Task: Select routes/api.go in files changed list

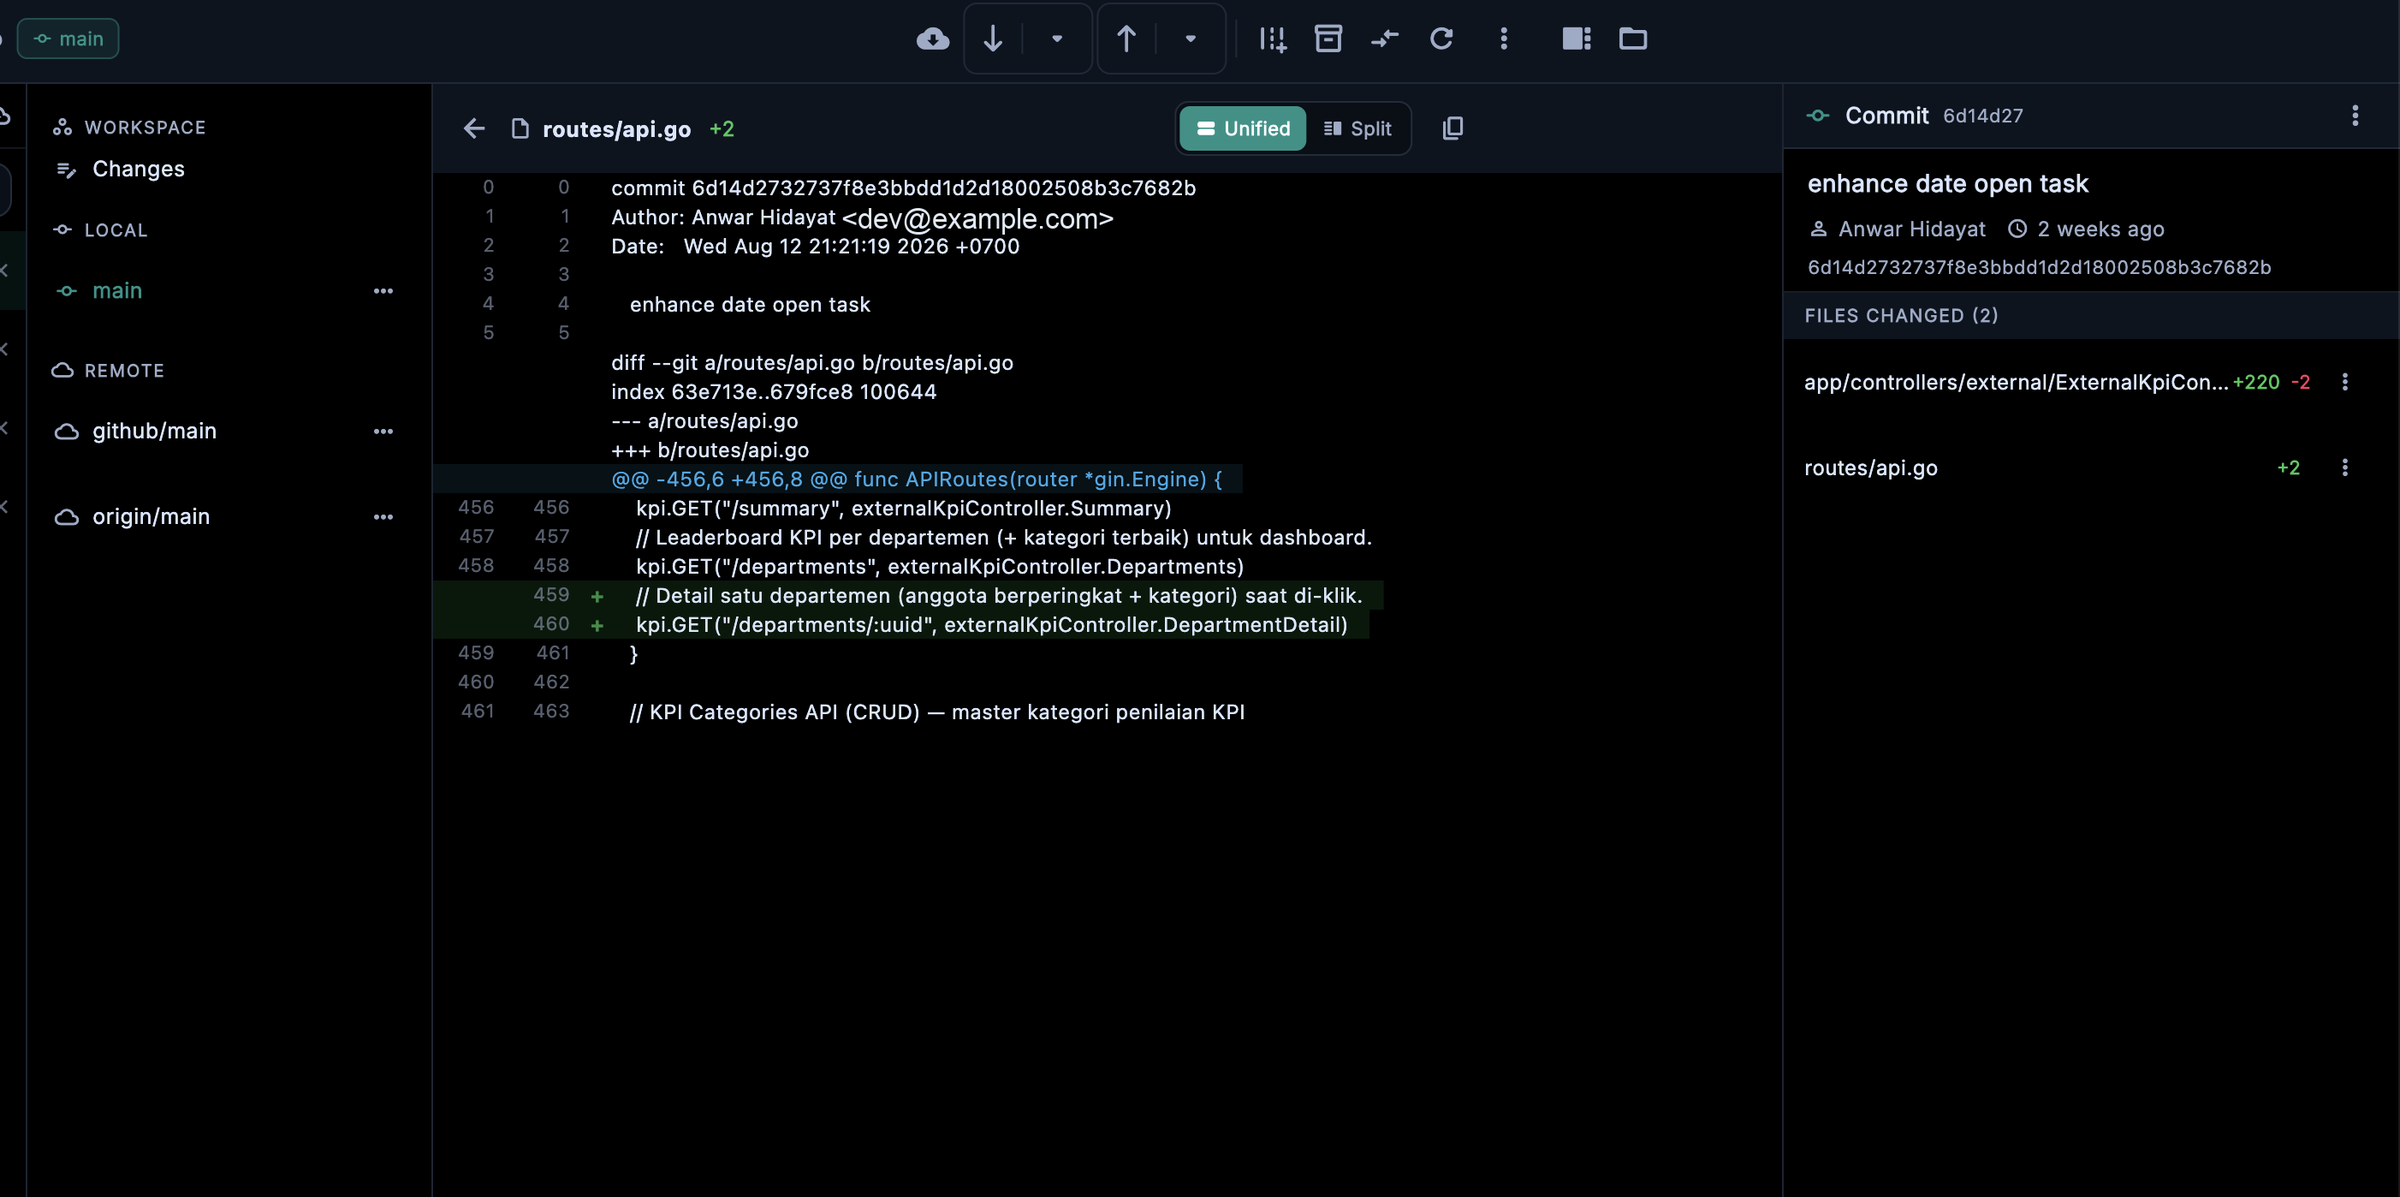Action: [1871, 468]
